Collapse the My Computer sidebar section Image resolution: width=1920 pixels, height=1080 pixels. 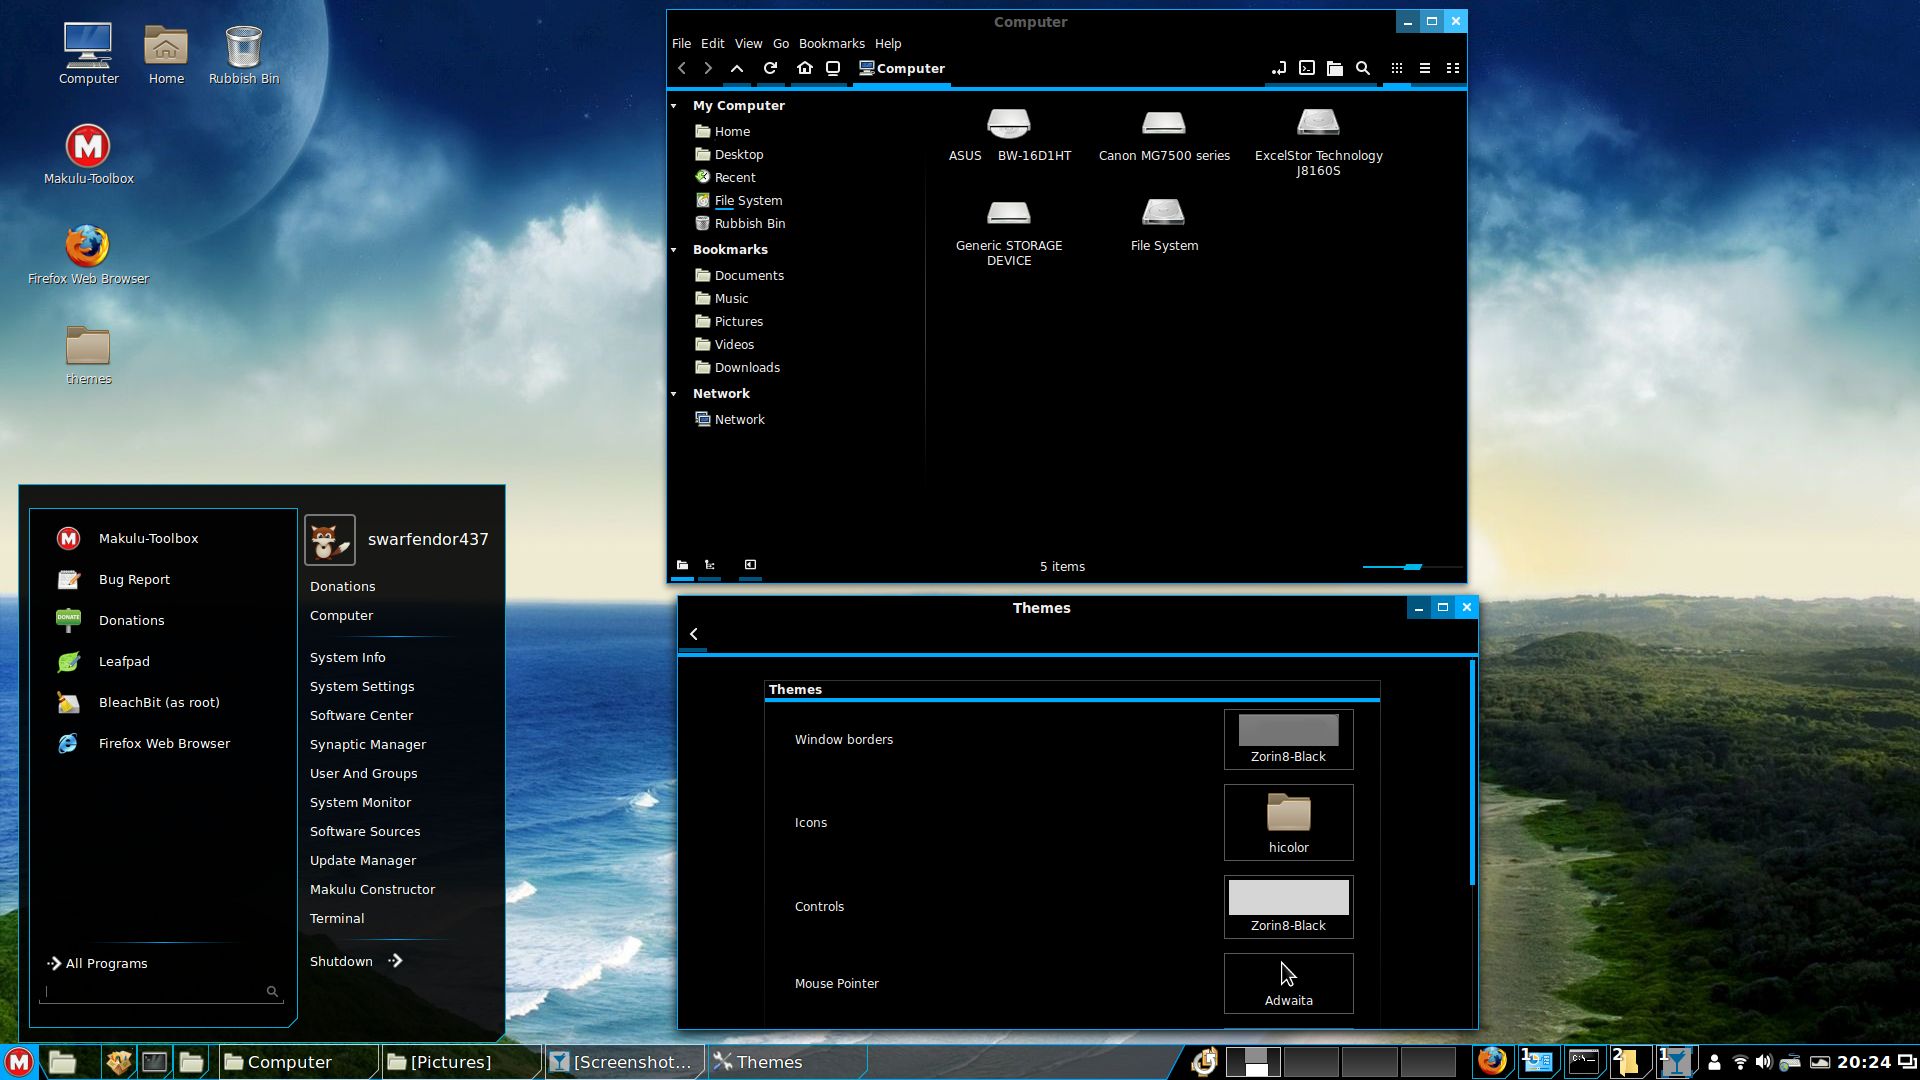tap(674, 106)
